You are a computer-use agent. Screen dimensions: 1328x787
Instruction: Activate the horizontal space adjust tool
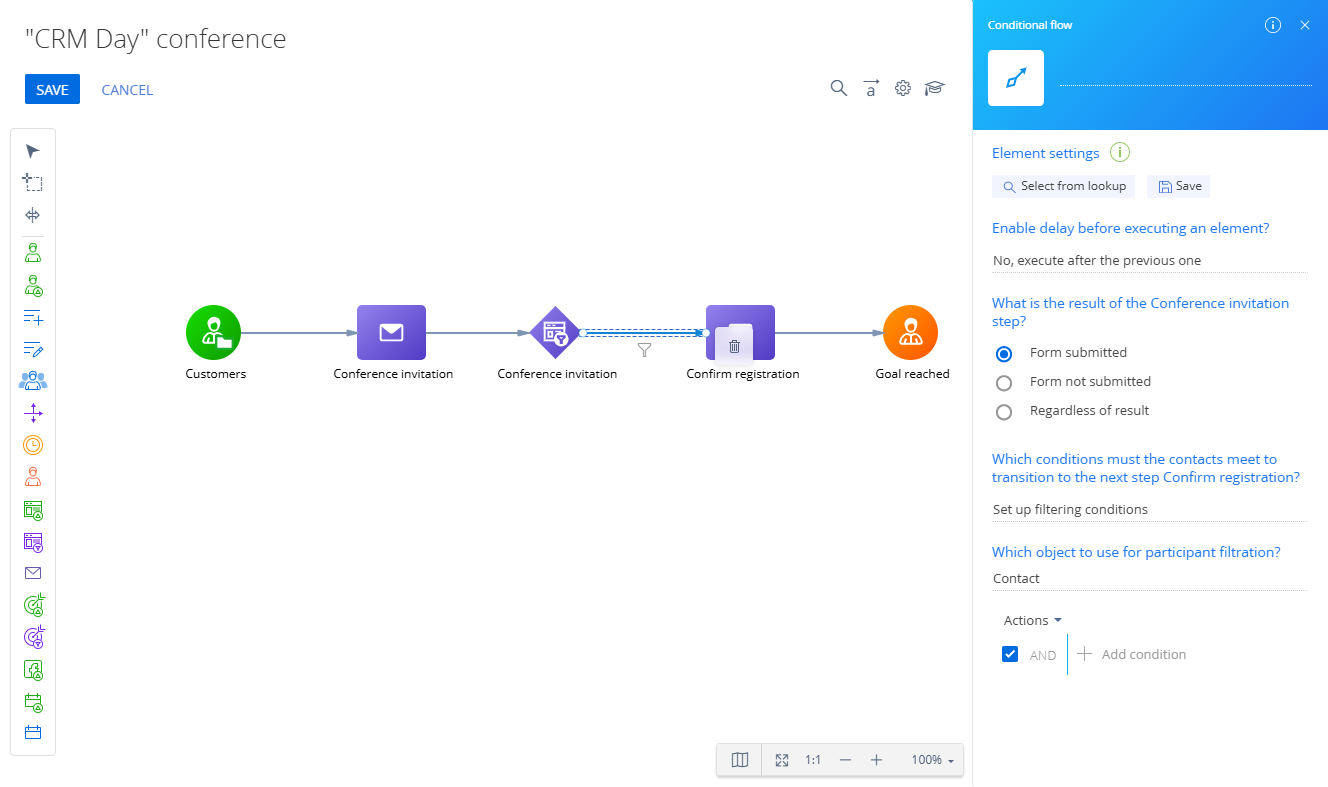tap(33, 215)
